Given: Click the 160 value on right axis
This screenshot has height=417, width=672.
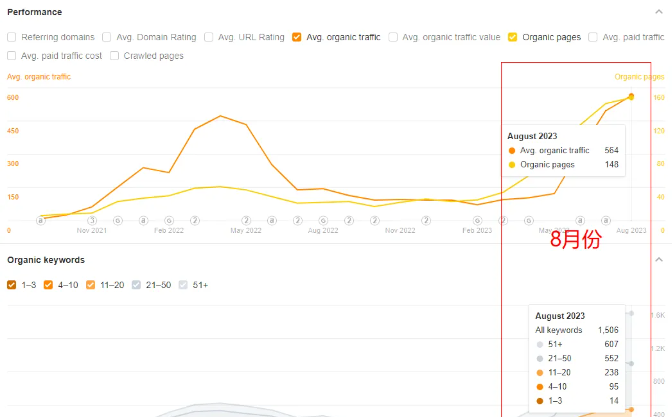Looking at the screenshot, I should pos(659,98).
